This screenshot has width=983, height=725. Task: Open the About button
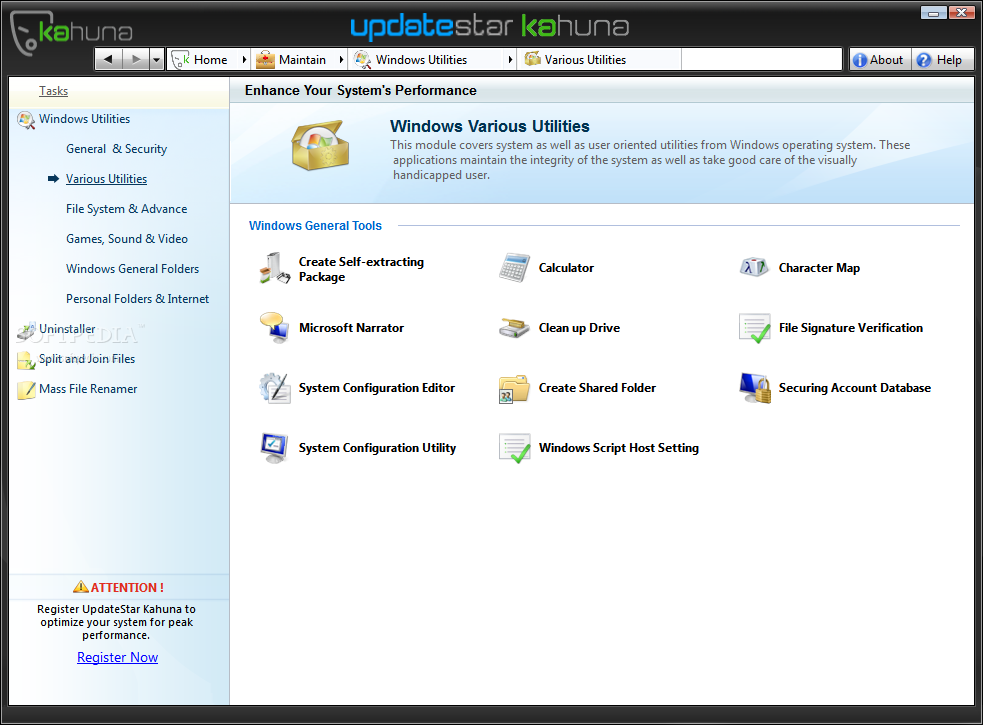click(x=880, y=60)
